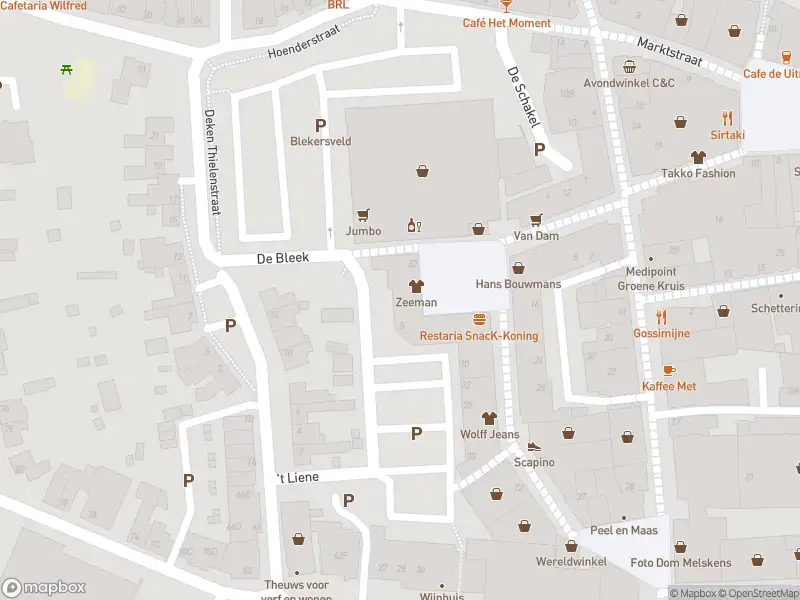The width and height of the screenshot is (800, 600).
Task: Click the Cafetaria Wilfred label
Action: [43, 6]
